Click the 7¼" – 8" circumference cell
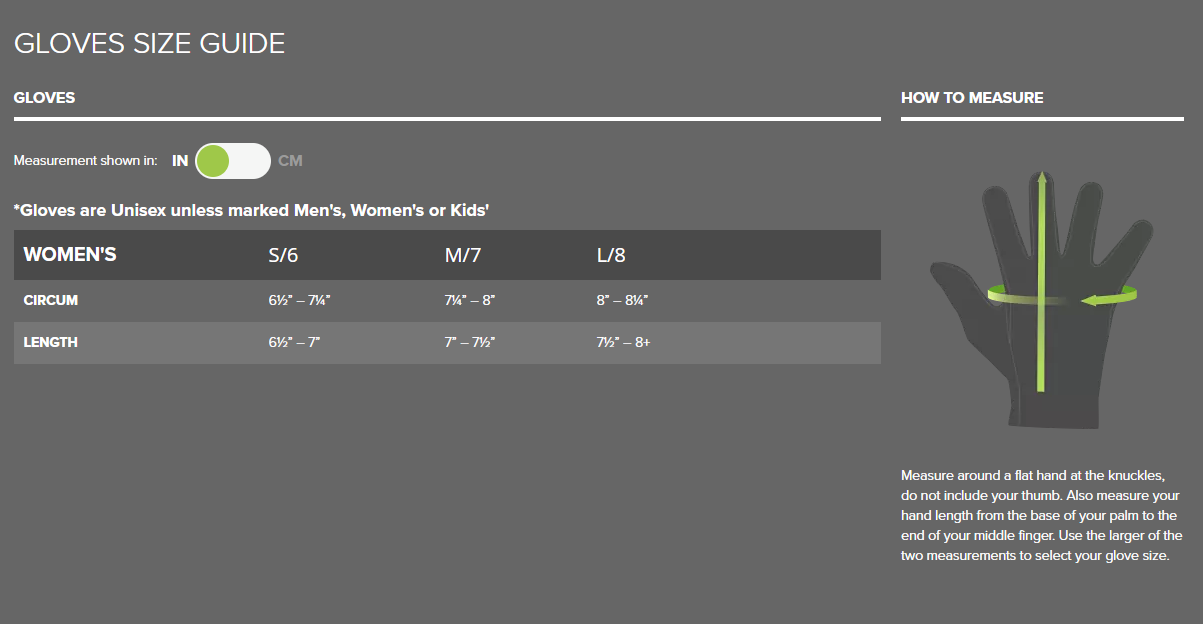Viewport: 1203px width, 624px height. click(470, 300)
